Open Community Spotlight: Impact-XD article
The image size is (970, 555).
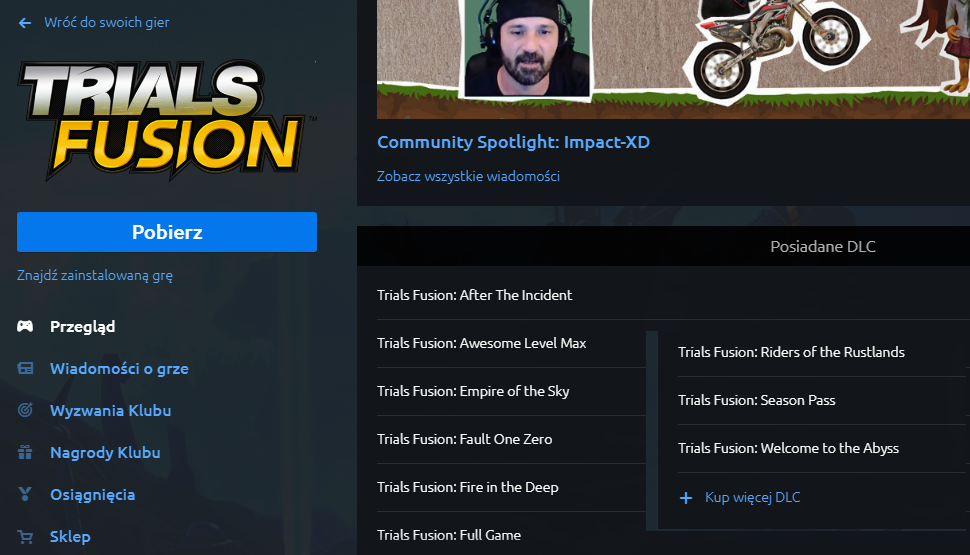tap(513, 142)
